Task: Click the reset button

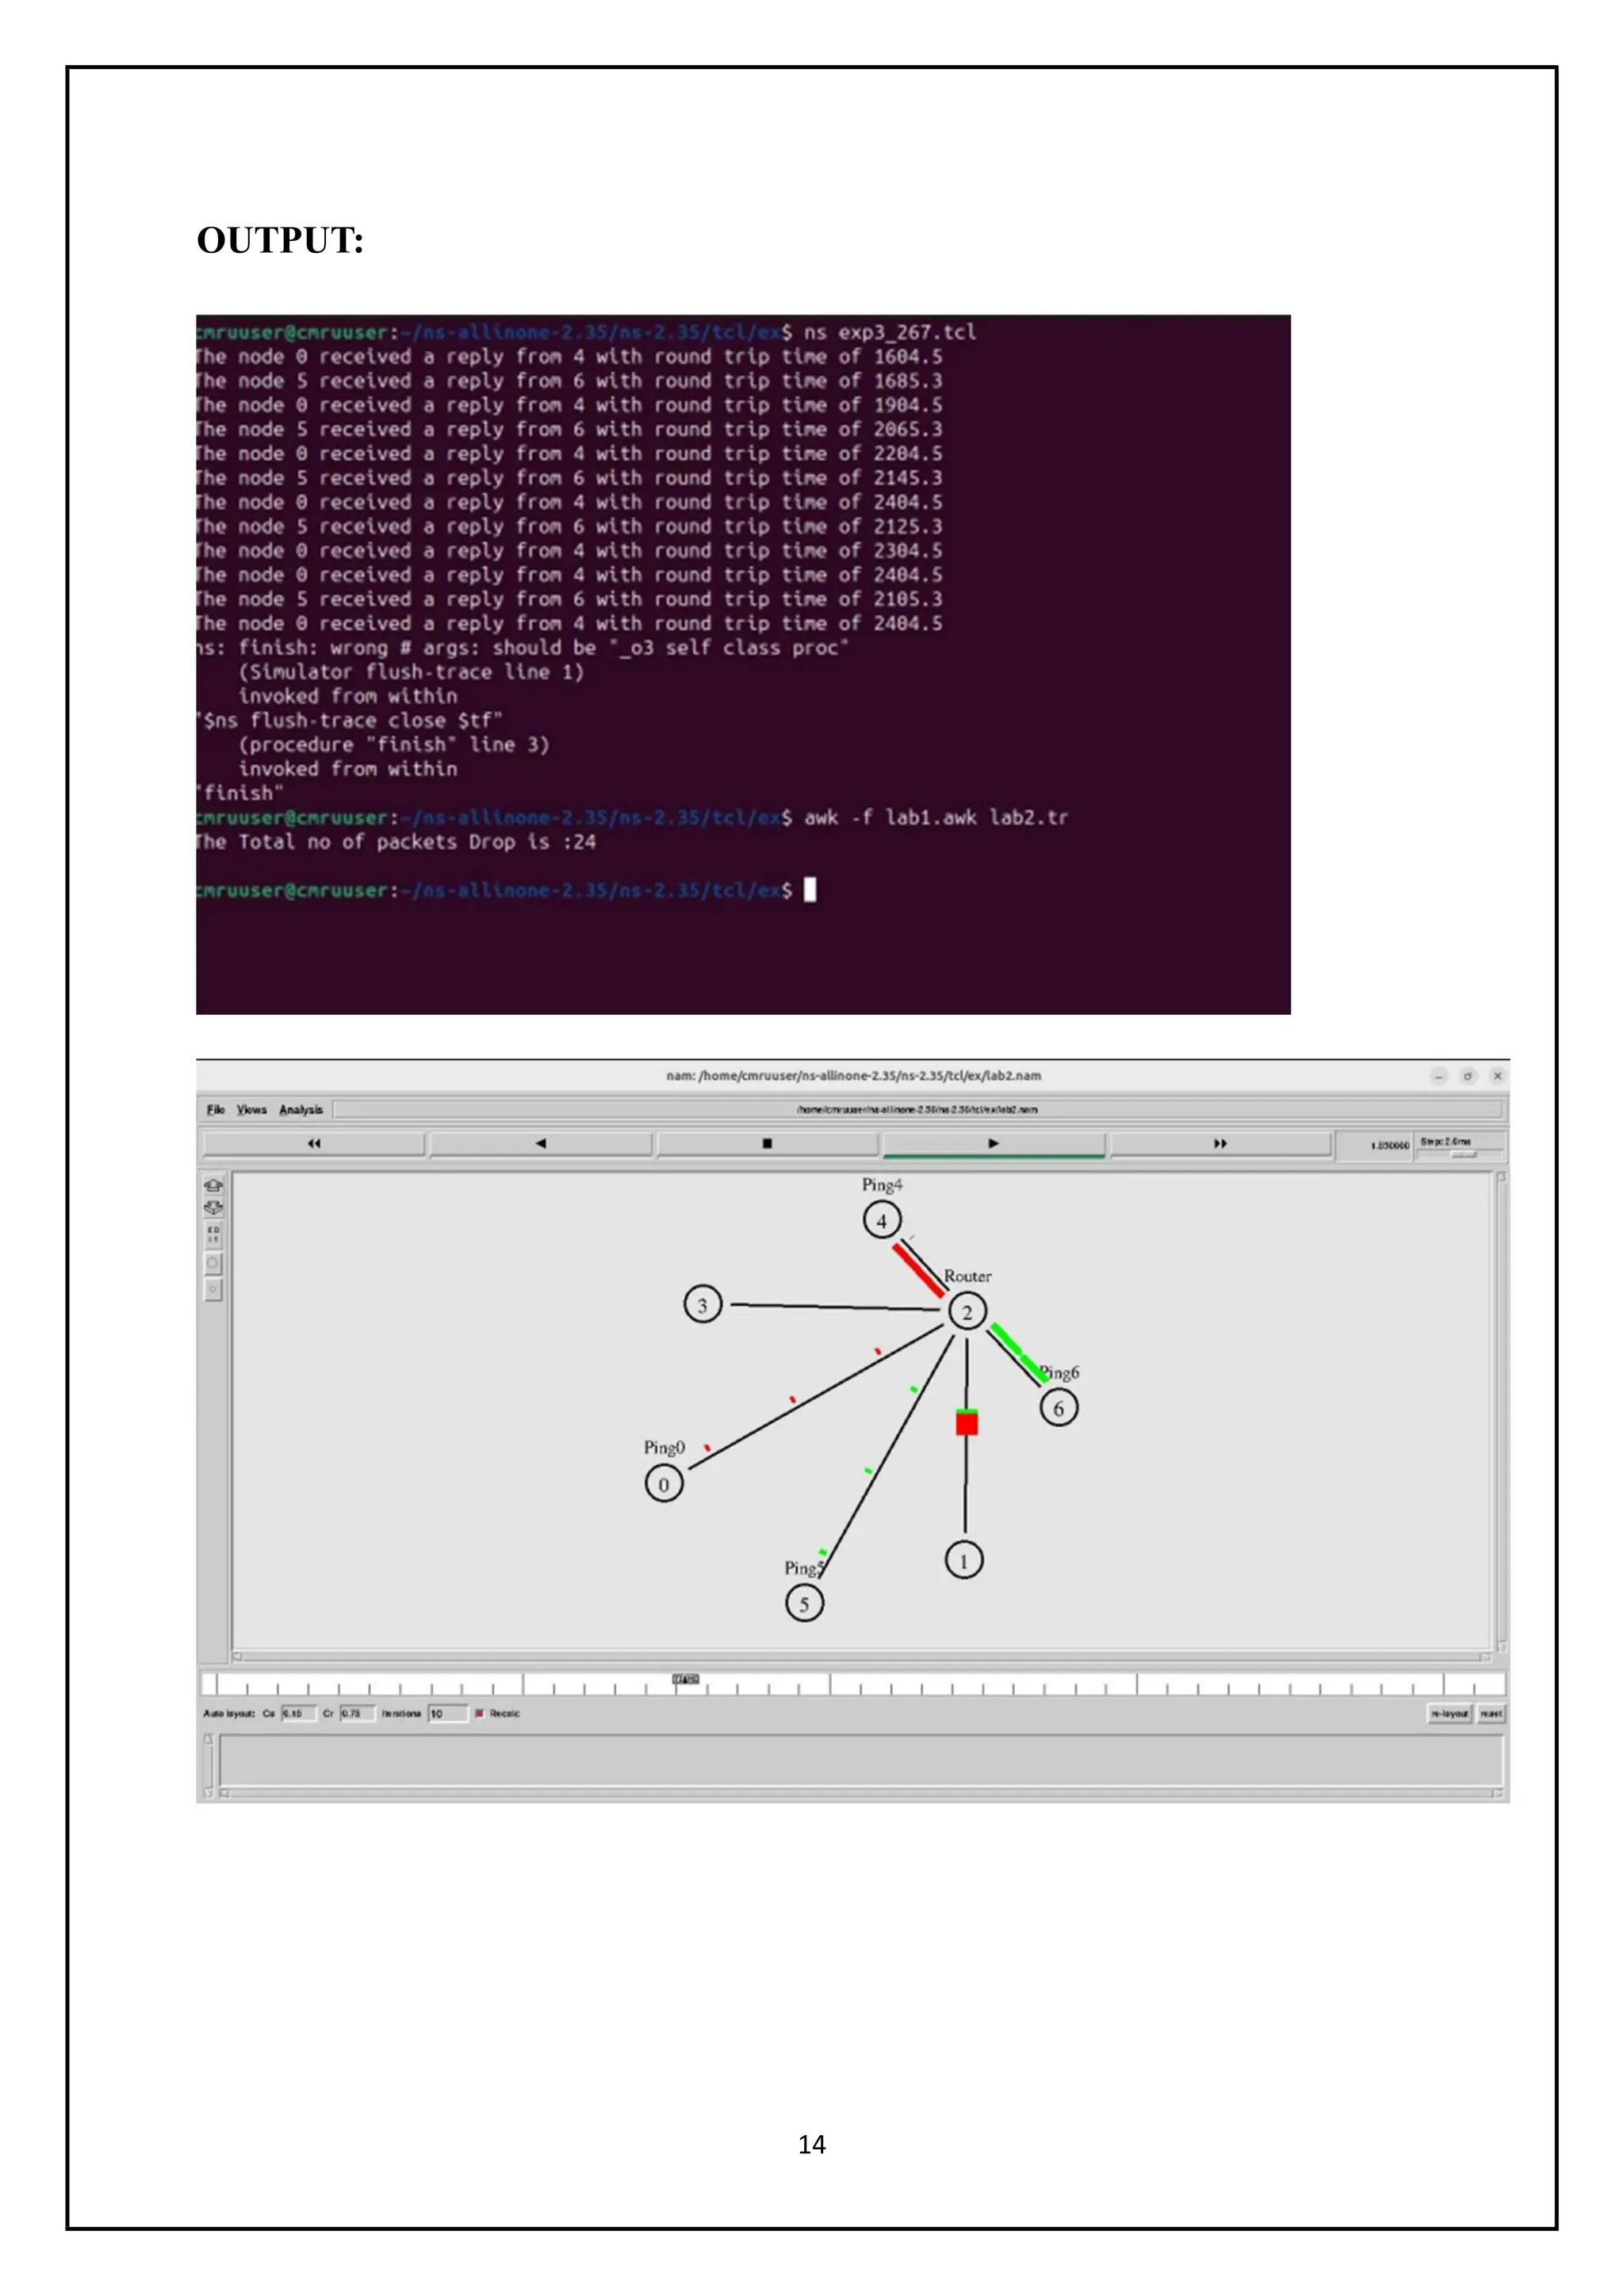Action: [x=1491, y=1713]
